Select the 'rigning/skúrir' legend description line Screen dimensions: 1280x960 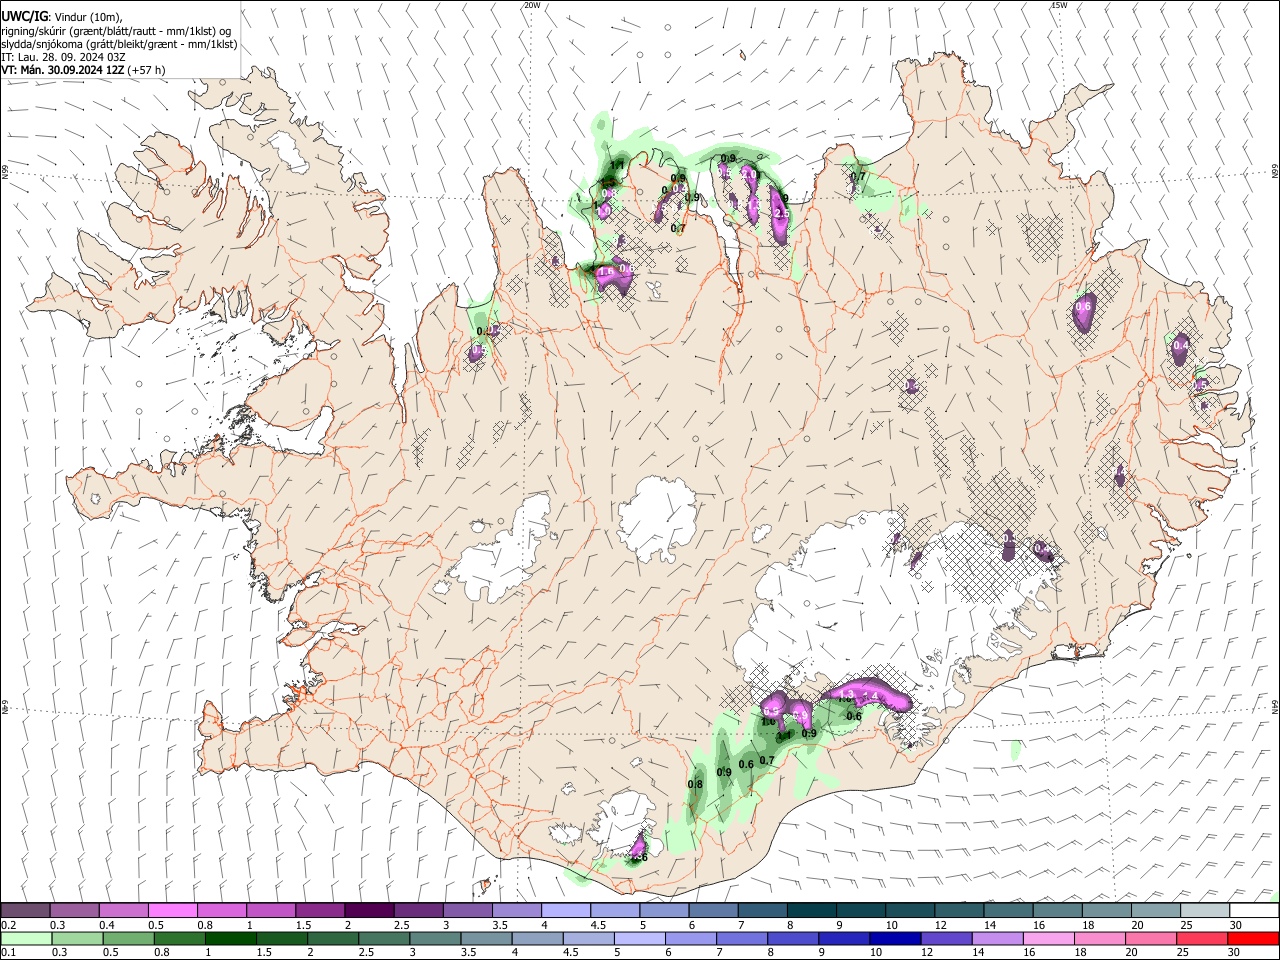coord(116,30)
